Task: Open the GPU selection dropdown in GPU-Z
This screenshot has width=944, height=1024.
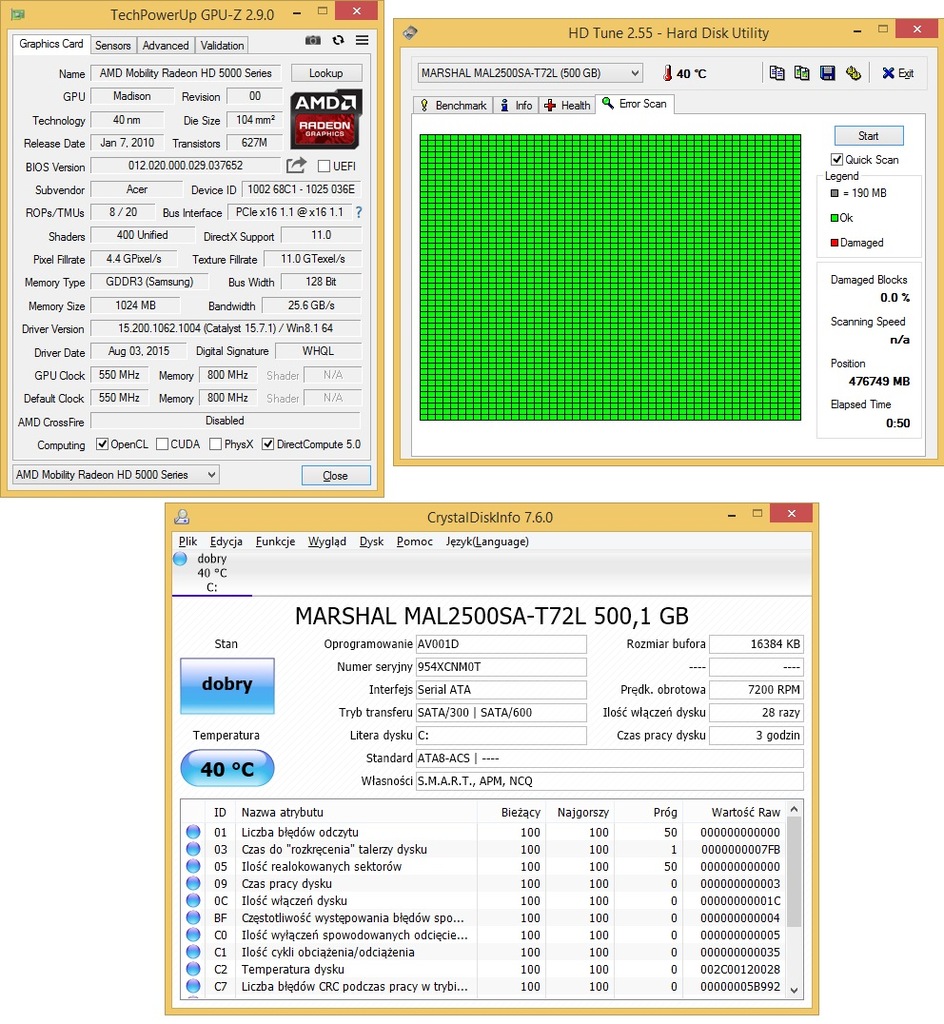Action: click(116, 475)
